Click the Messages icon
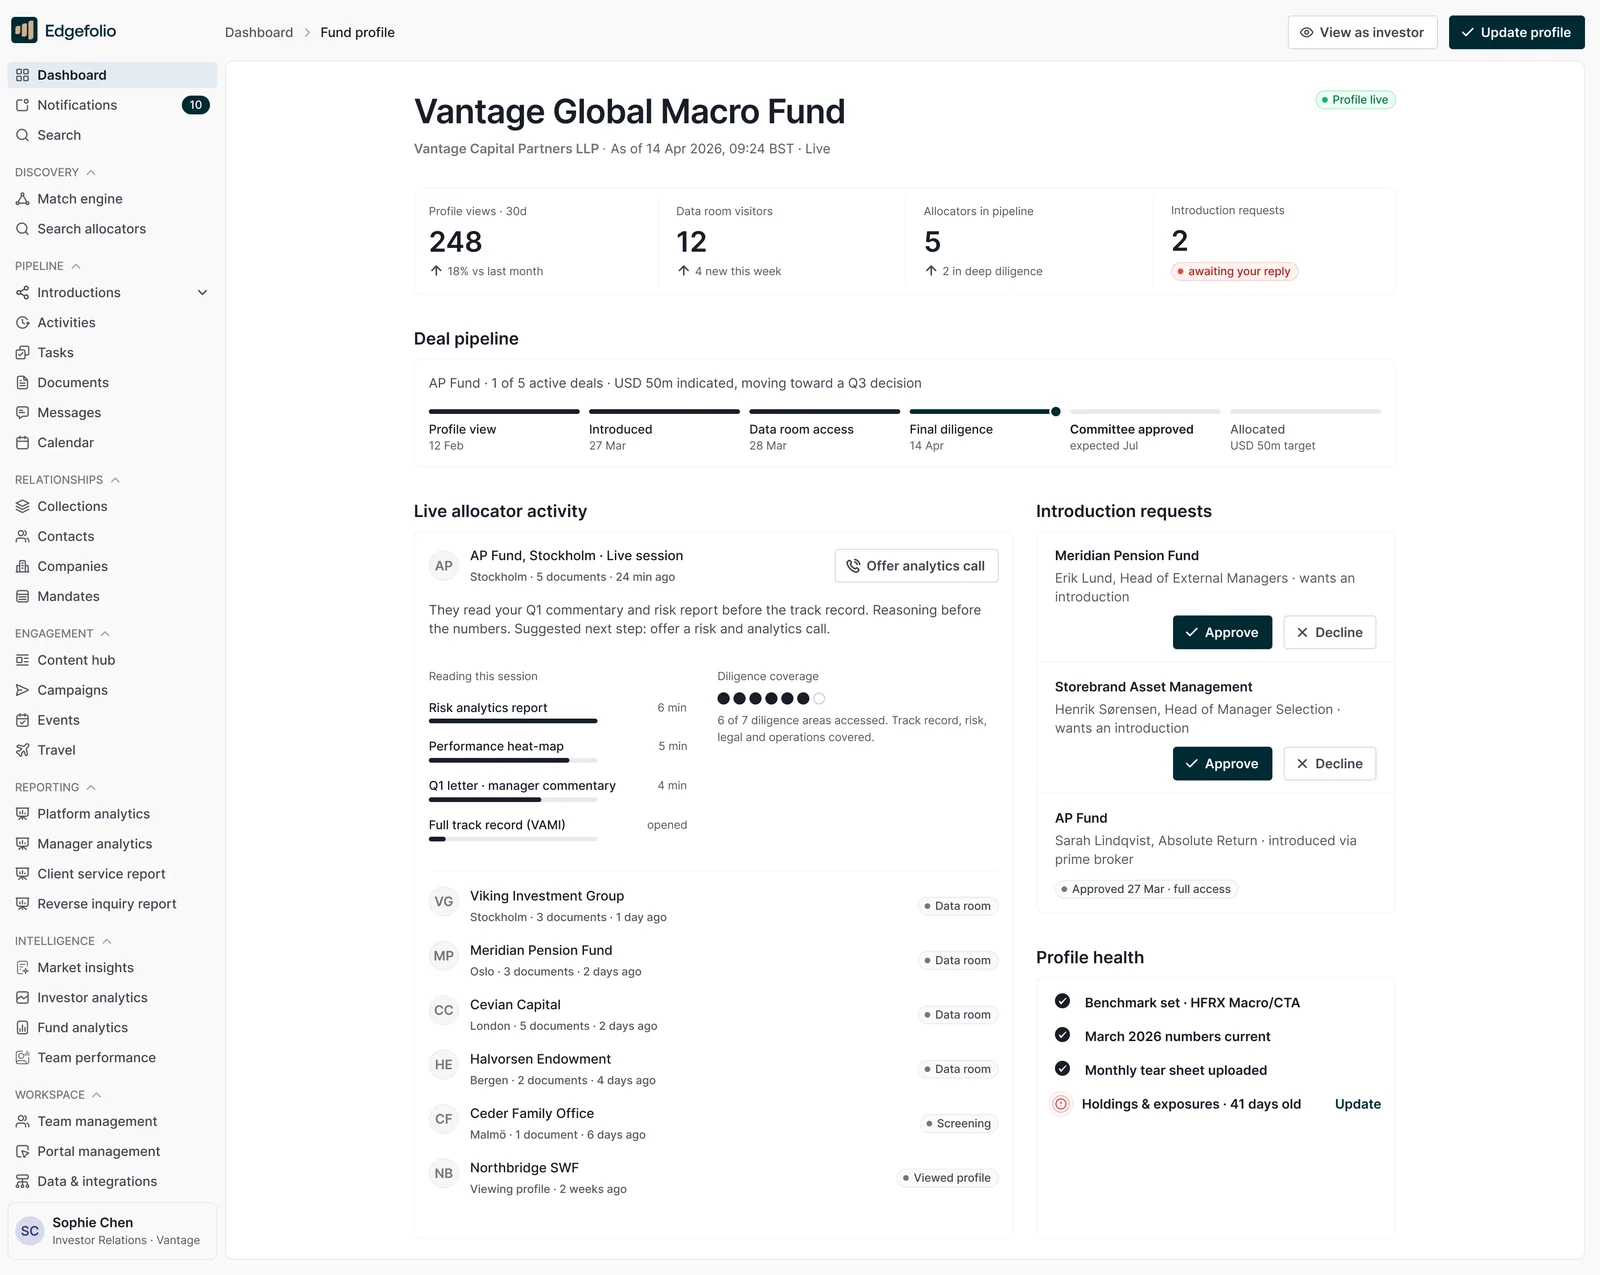1600x1275 pixels. pyautogui.click(x=22, y=413)
